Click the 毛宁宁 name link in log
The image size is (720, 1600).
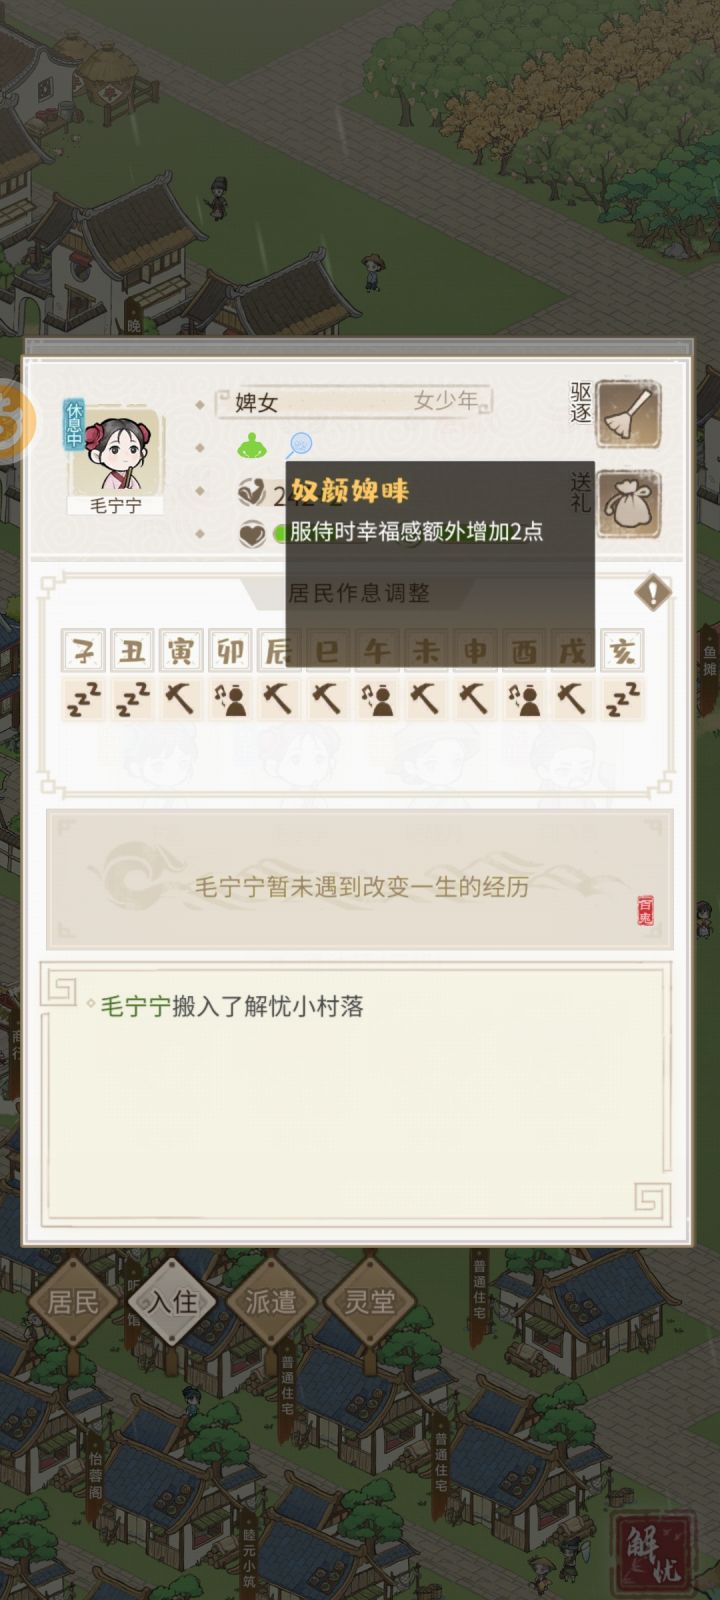(134, 1006)
